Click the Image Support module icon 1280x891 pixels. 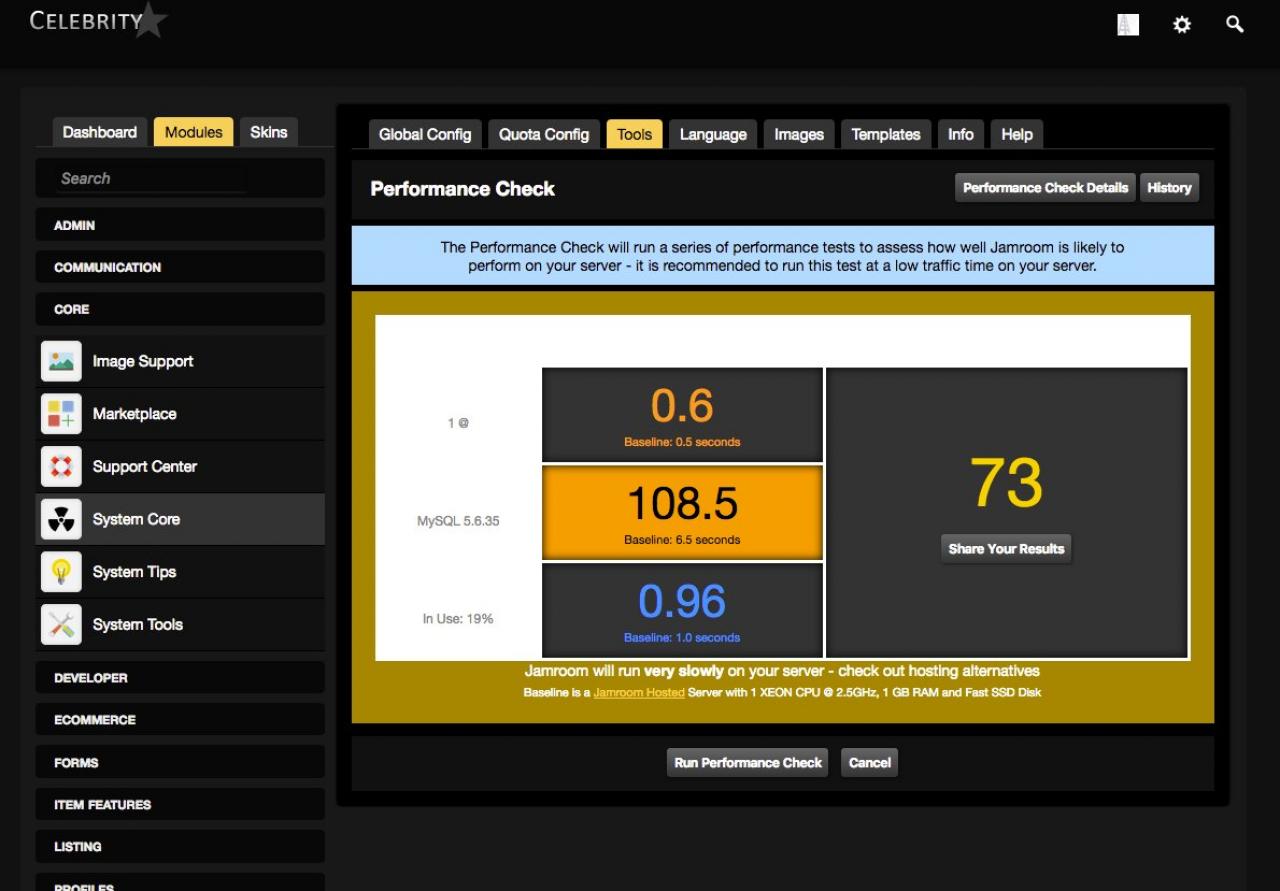coord(61,361)
